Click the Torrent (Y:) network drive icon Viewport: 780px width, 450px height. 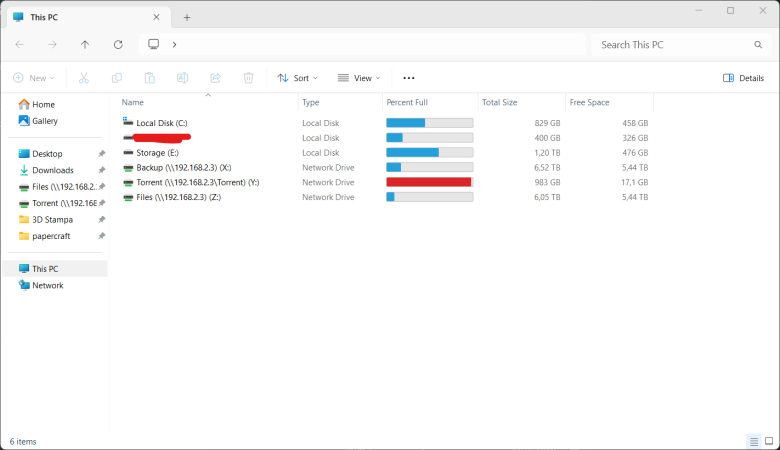click(x=128, y=182)
